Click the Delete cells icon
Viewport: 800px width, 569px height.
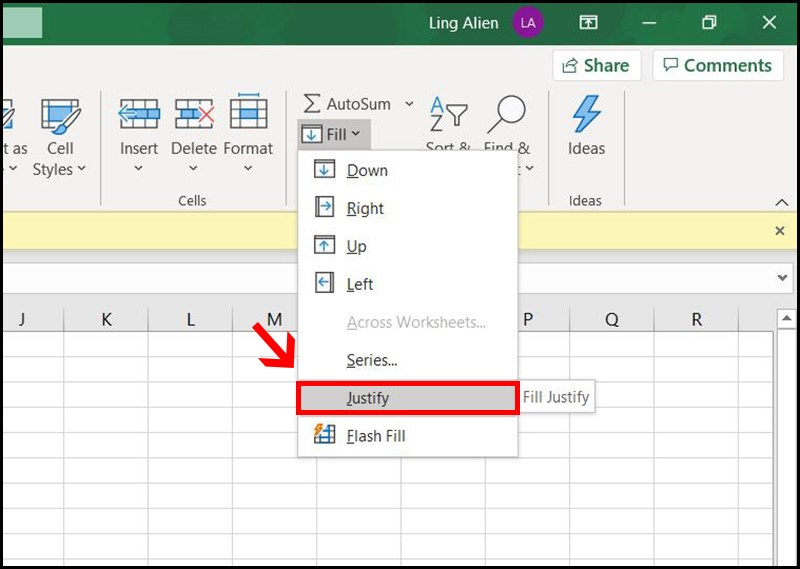(x=194, y=114)
